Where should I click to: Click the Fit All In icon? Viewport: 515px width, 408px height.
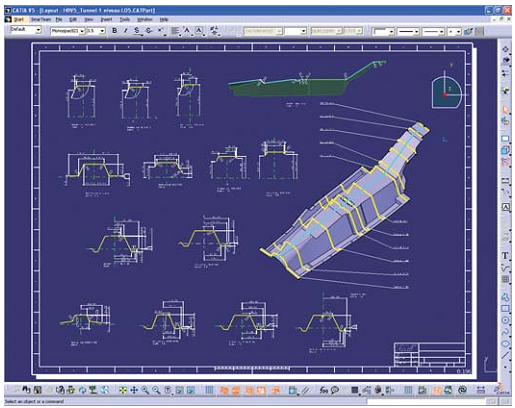[123, 390]
